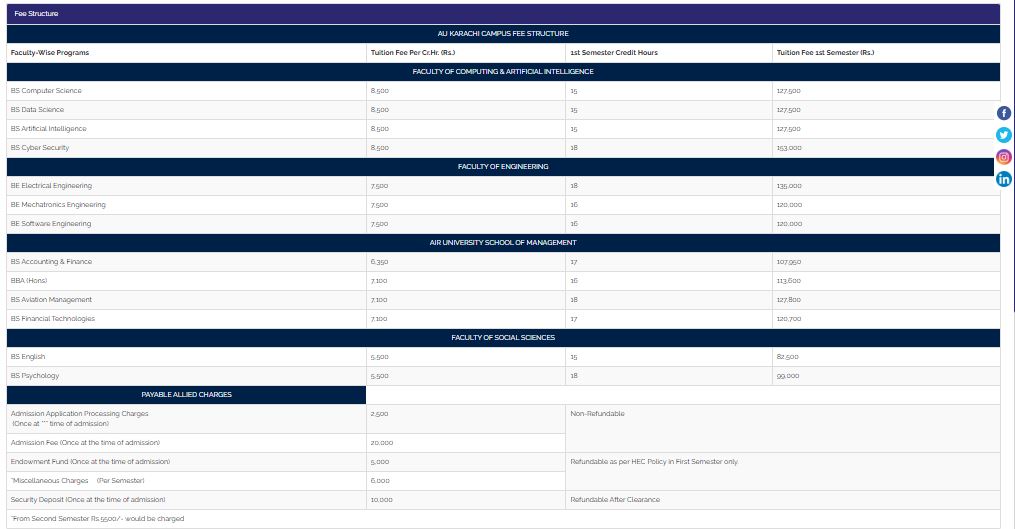Viewport: 1015px width, 529px height.
Task: Click the 20,000 admission fee value
Action: click(381, 443)
